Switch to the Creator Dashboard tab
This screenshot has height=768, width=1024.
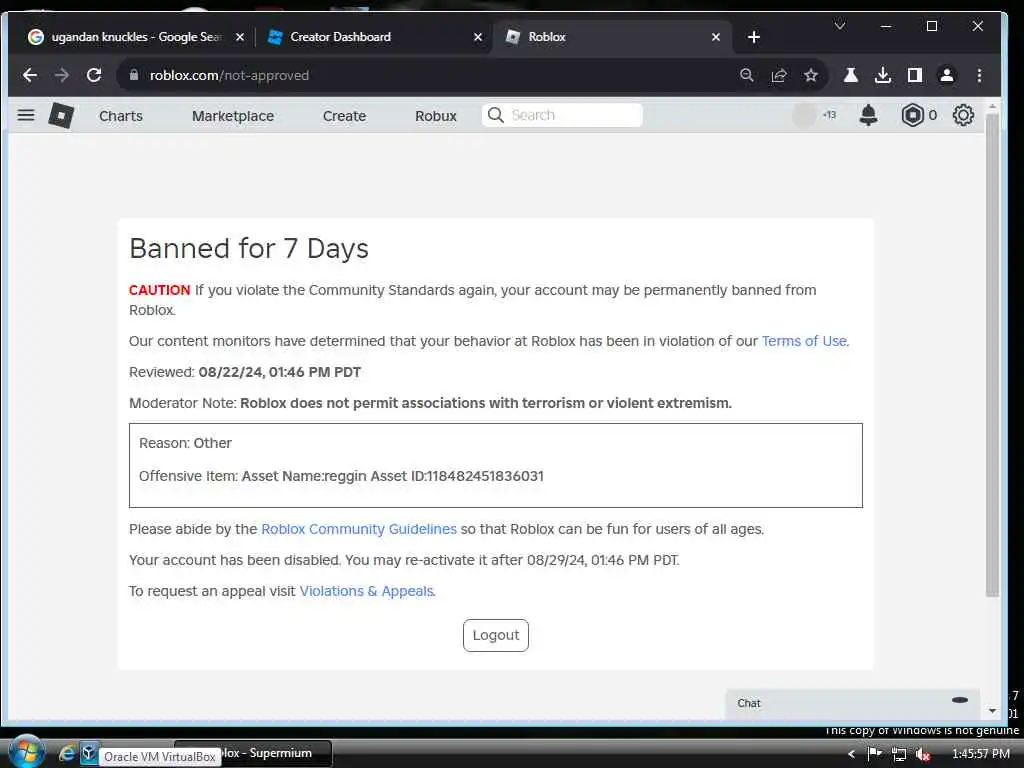click(372, 37)
